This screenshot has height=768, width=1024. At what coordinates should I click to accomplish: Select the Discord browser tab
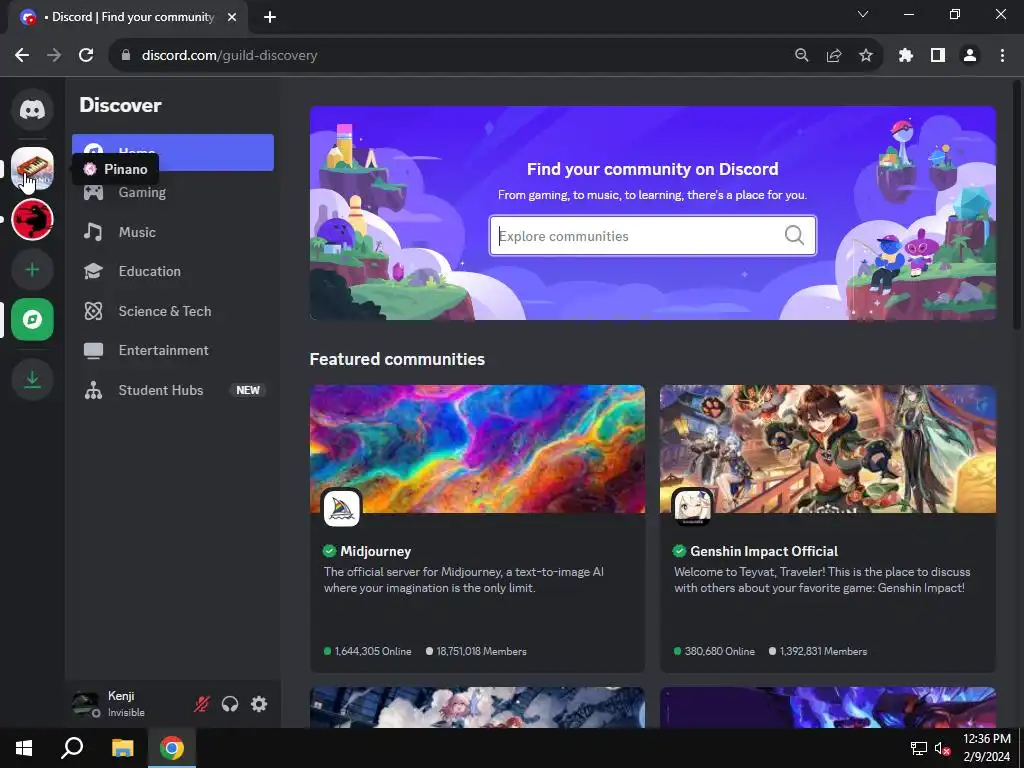click(x=128, y=17)
